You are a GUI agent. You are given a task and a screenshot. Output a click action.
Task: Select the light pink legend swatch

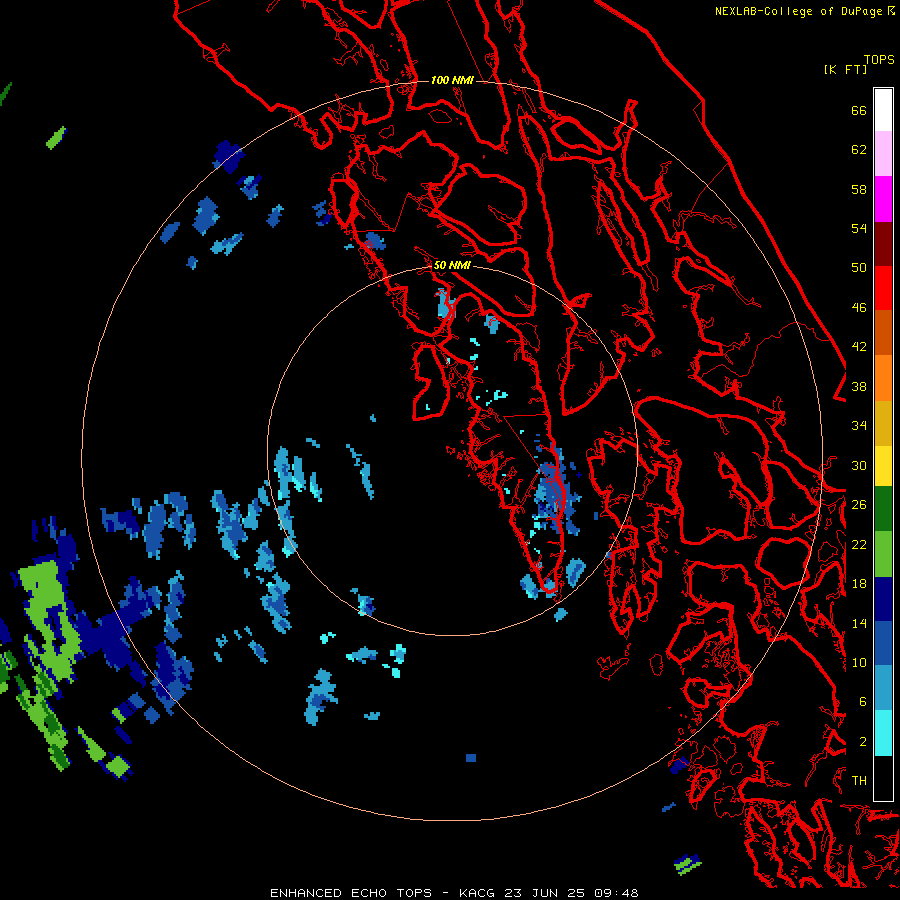(x=883, y=154)
